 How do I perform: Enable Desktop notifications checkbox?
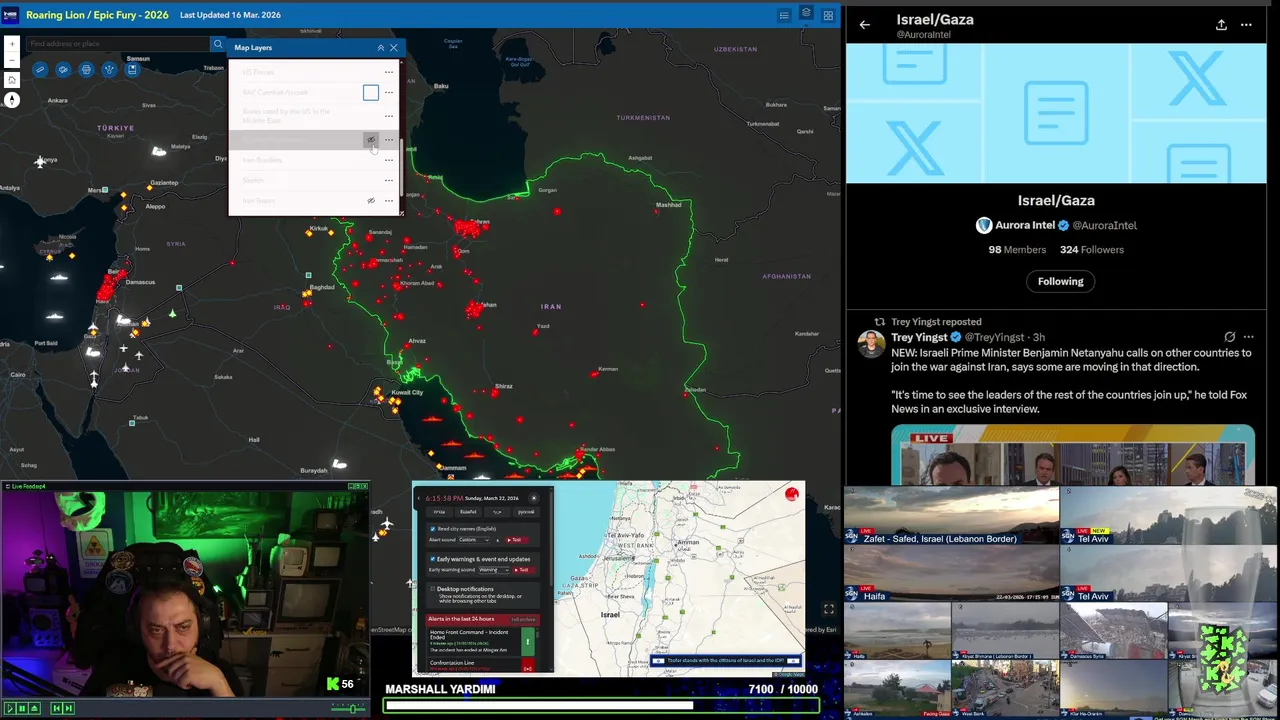[433, 589]
